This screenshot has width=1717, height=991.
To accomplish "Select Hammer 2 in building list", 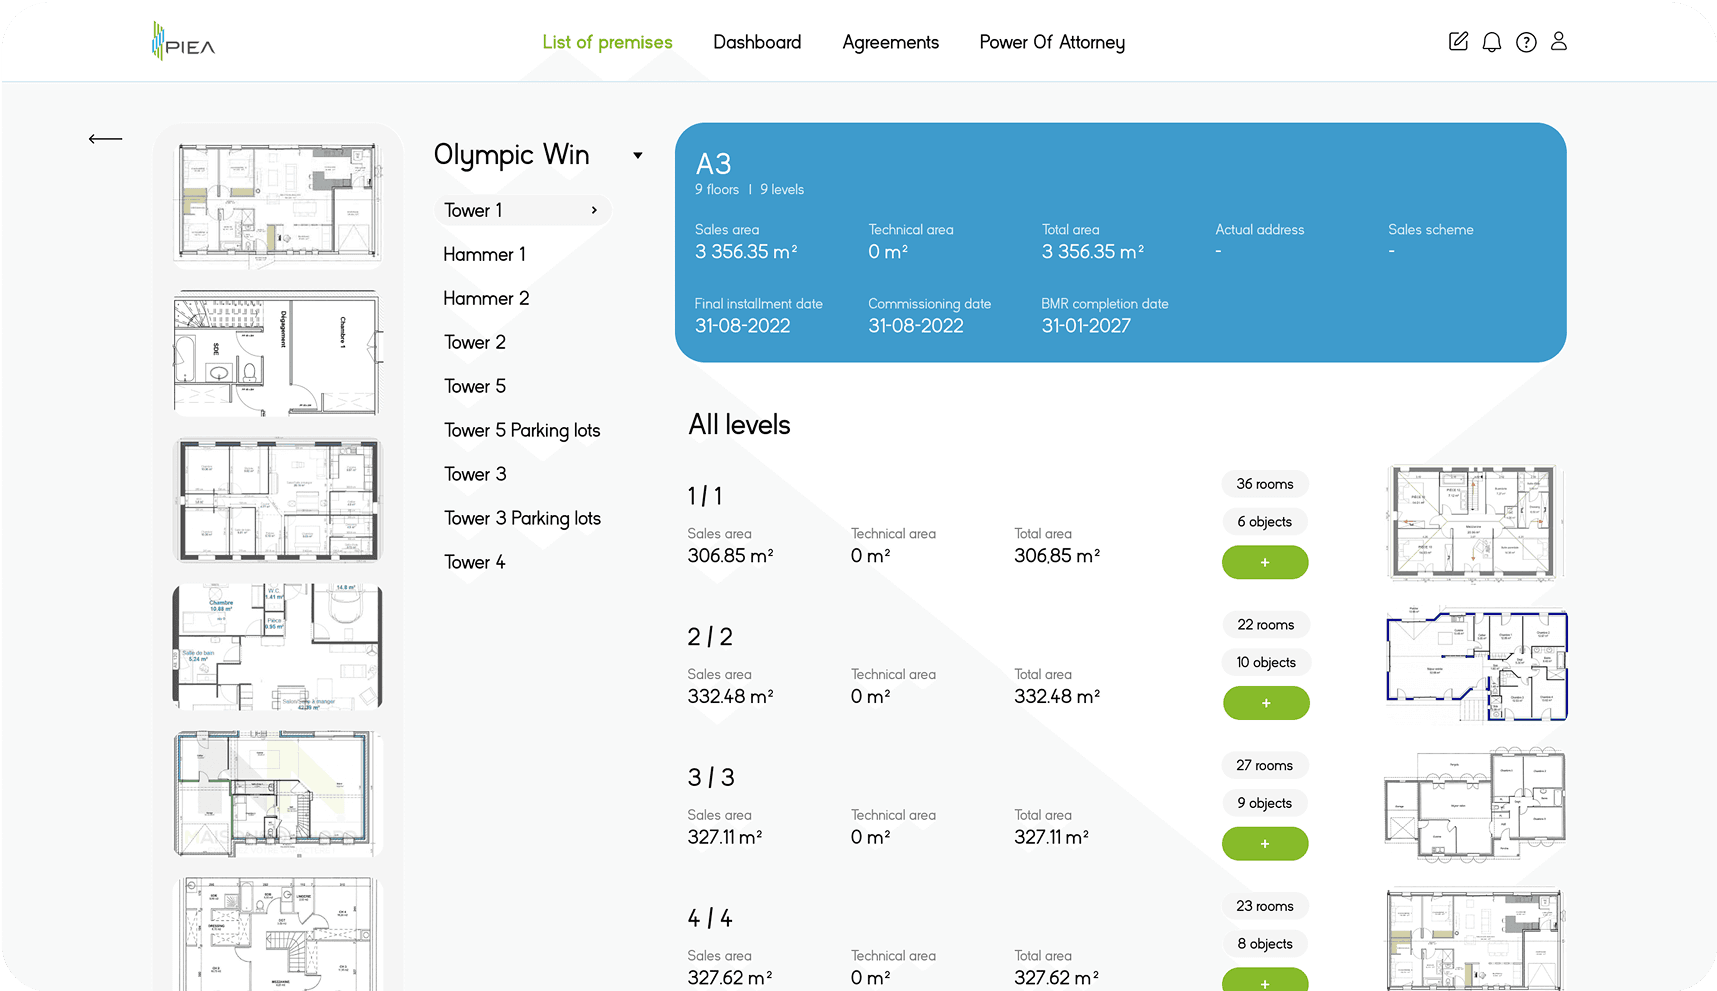I will (486, 298).
